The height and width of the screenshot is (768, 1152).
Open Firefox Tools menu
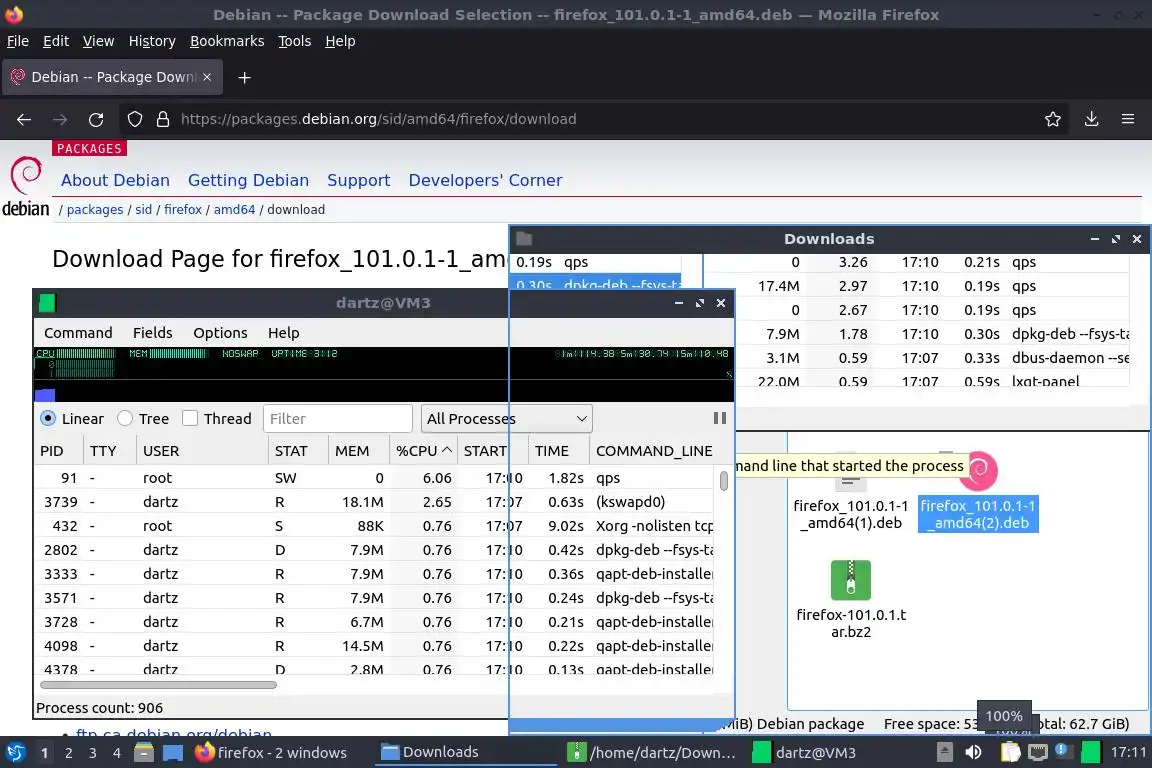point(295,41)
